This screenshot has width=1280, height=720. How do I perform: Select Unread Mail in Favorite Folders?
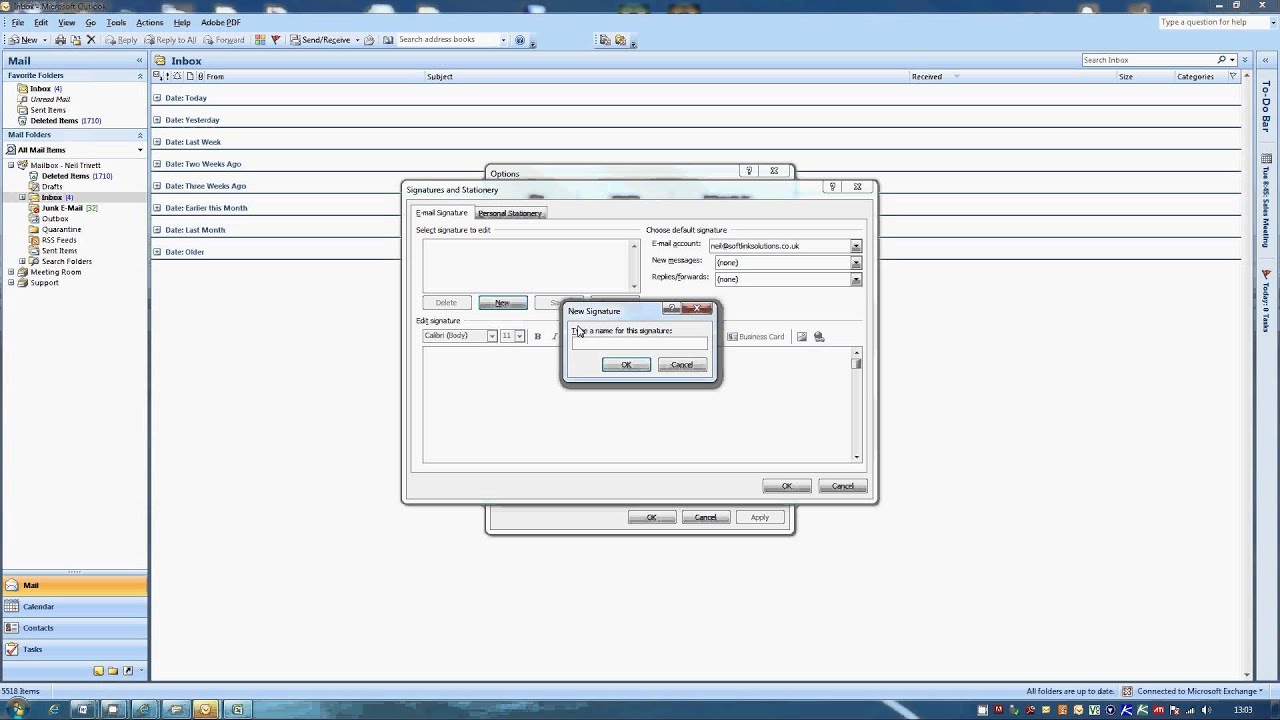50,99
